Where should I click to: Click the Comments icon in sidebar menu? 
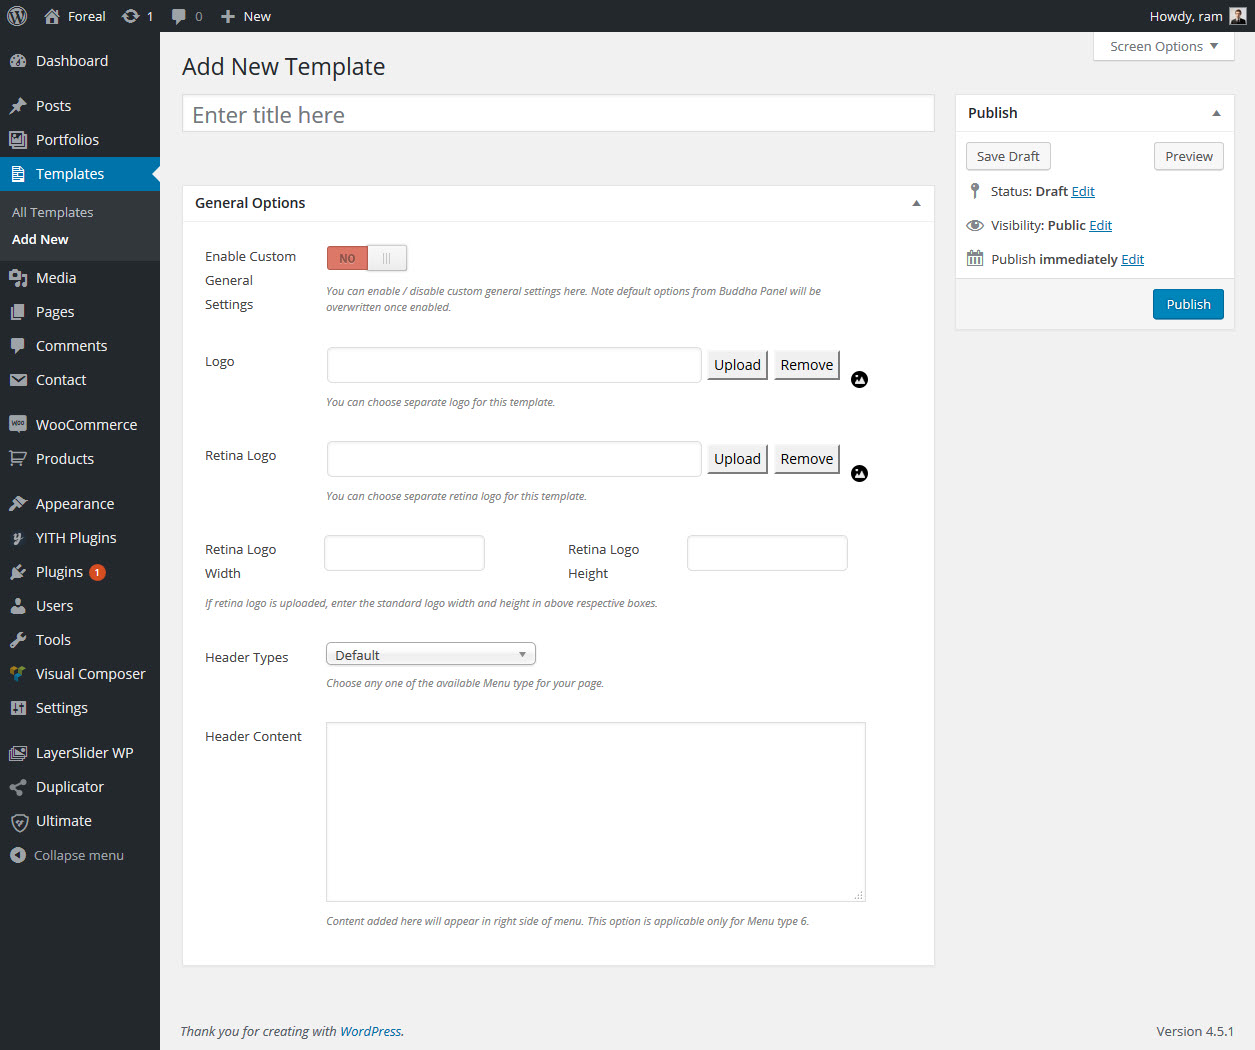(x=18, y=346)
